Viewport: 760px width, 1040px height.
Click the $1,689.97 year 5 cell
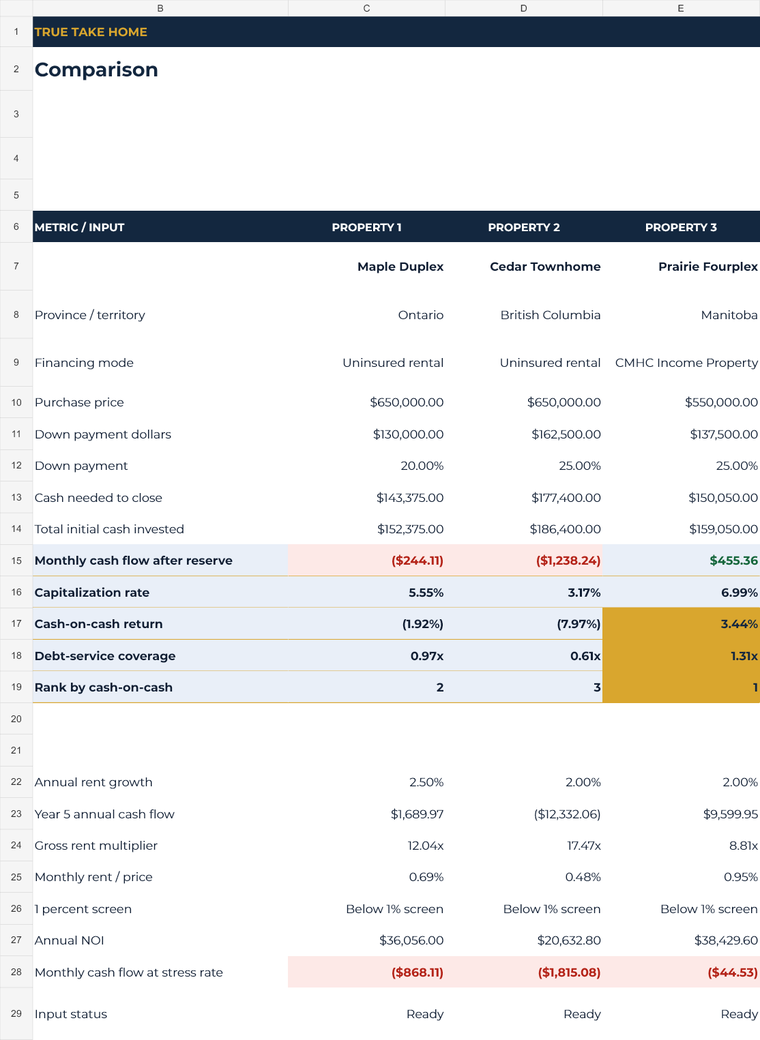coord(366,814)
